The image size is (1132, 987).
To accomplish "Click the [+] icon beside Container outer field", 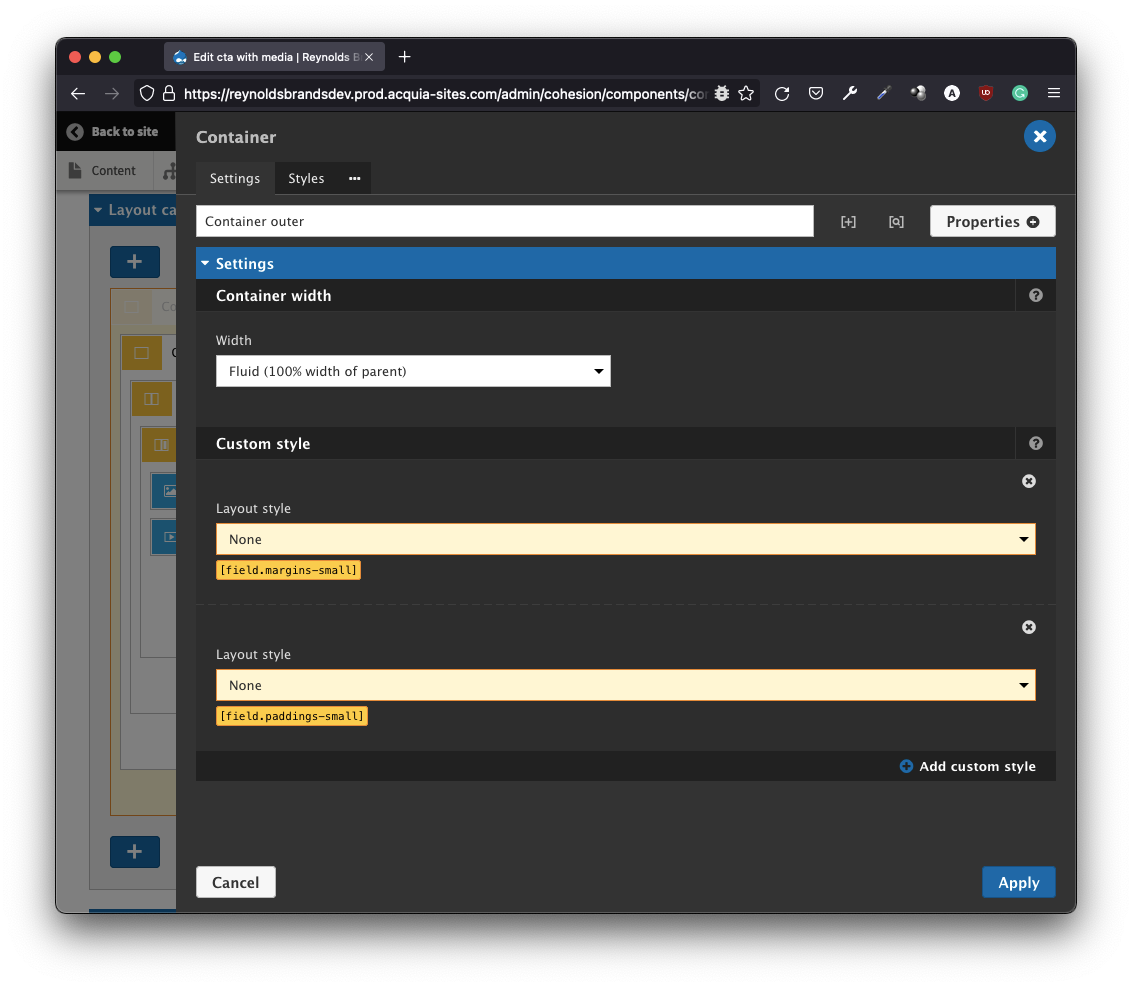I will pos(848,222).
